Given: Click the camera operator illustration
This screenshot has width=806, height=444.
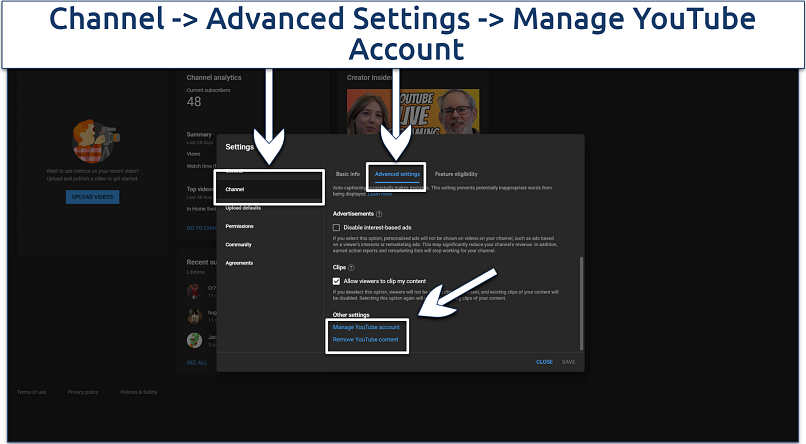Looking at the screenshot, I should 96,140.
